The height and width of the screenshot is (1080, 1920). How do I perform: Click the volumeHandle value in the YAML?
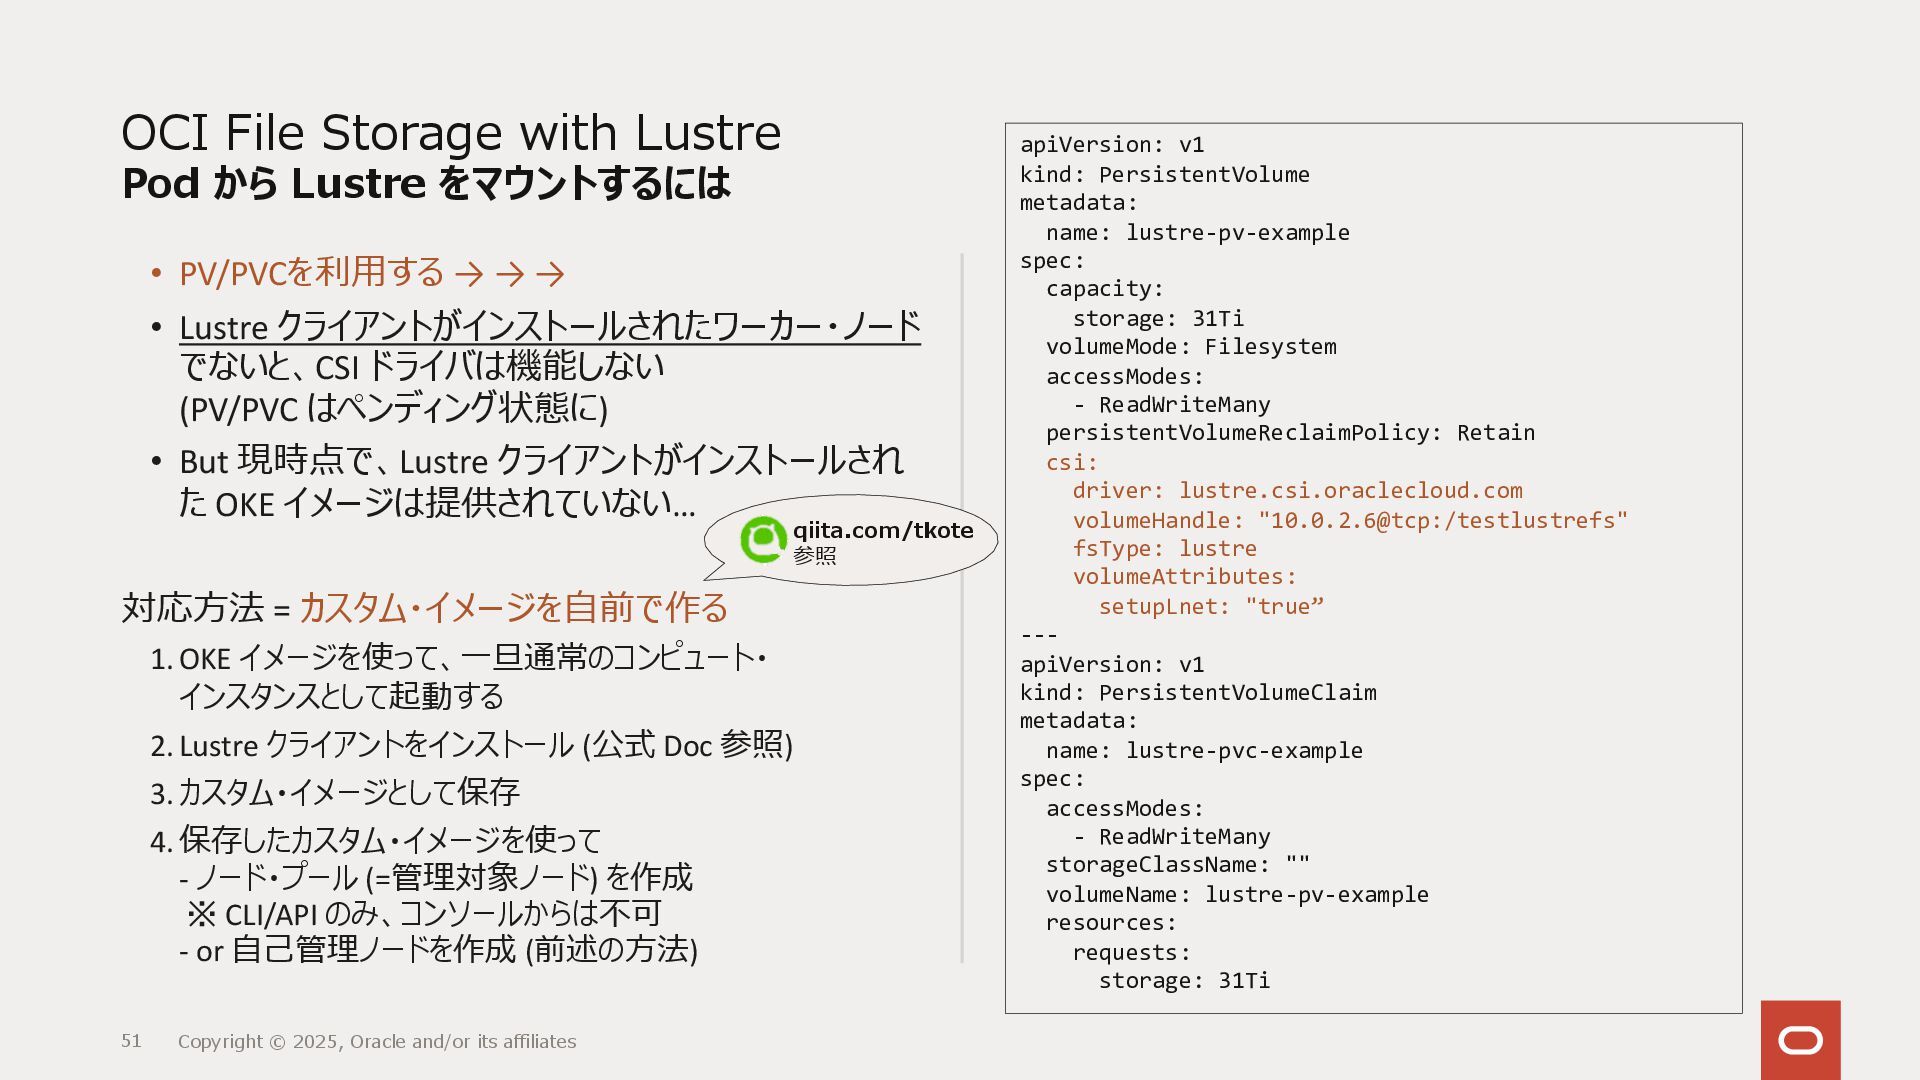click(1442, 521)
